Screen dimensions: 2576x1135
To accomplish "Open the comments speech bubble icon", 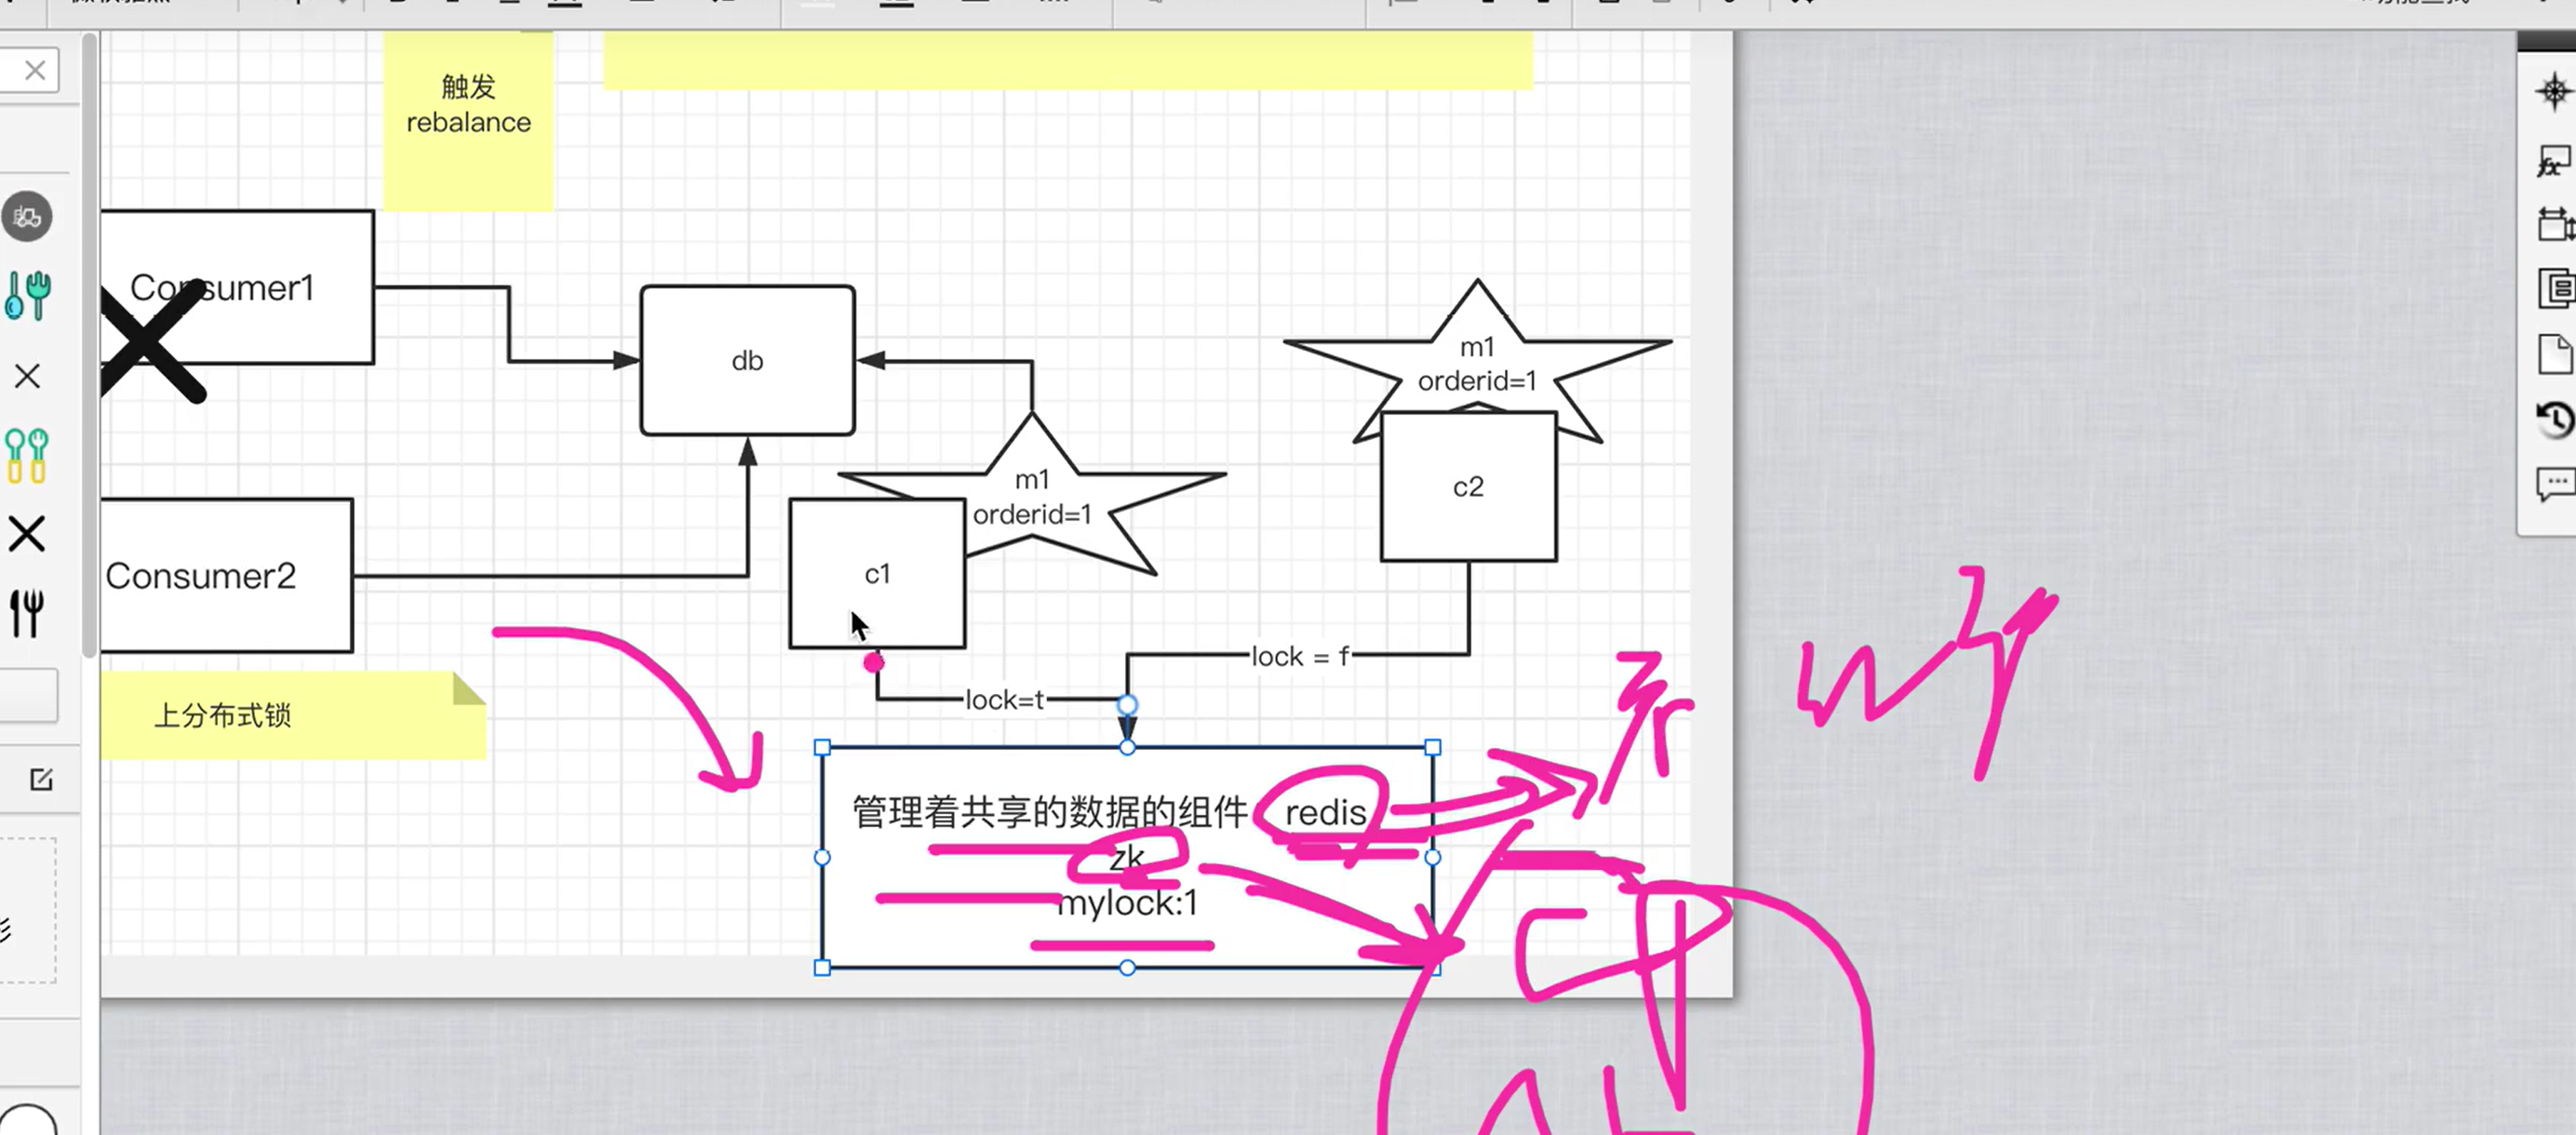I will pos(2555,484).
